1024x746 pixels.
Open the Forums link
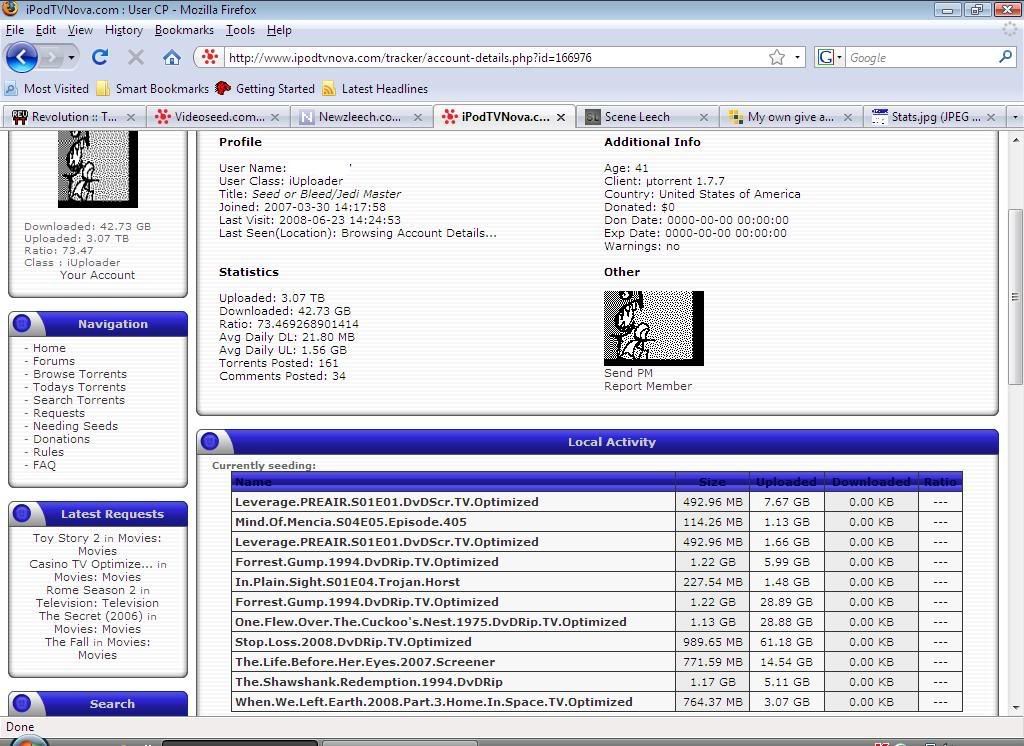tap(54, 361)
